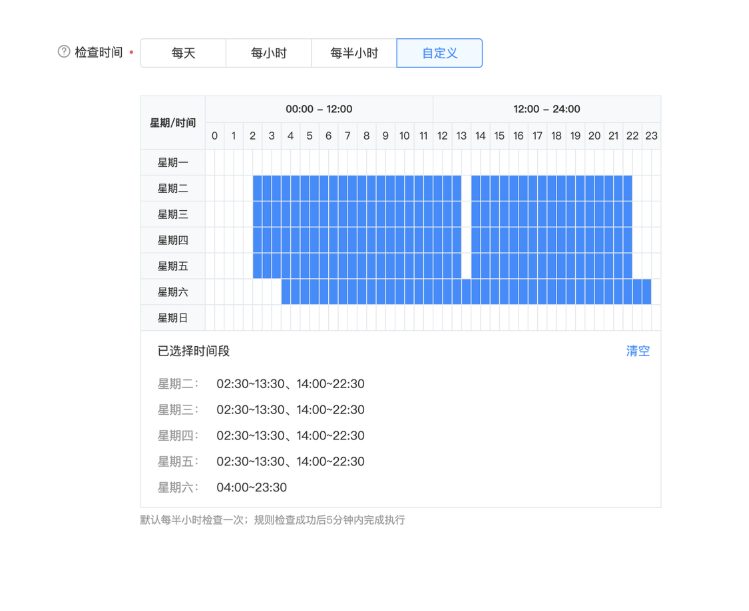This screenshot has width=749, height=611.
Task: Toggle the empty 13:30 cell on 星期四
Action: (x=466, y=240)
